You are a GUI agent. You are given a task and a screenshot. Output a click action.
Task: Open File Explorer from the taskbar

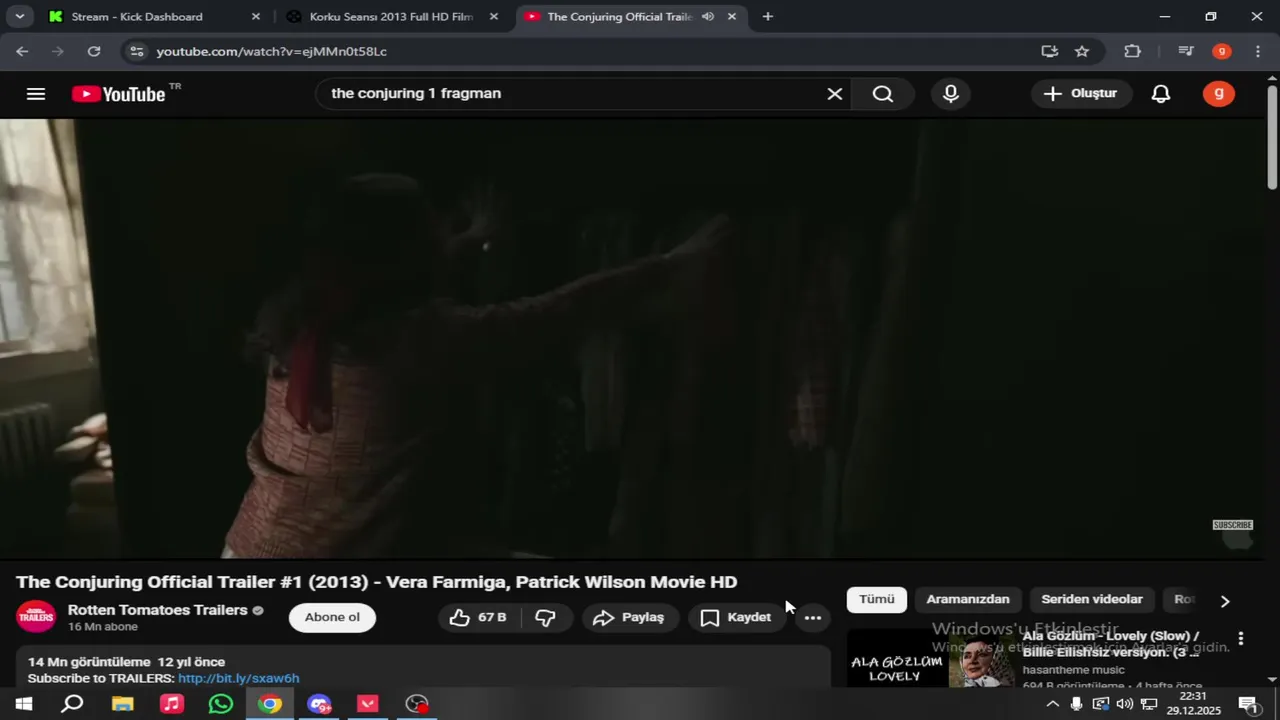coord(122,704)
